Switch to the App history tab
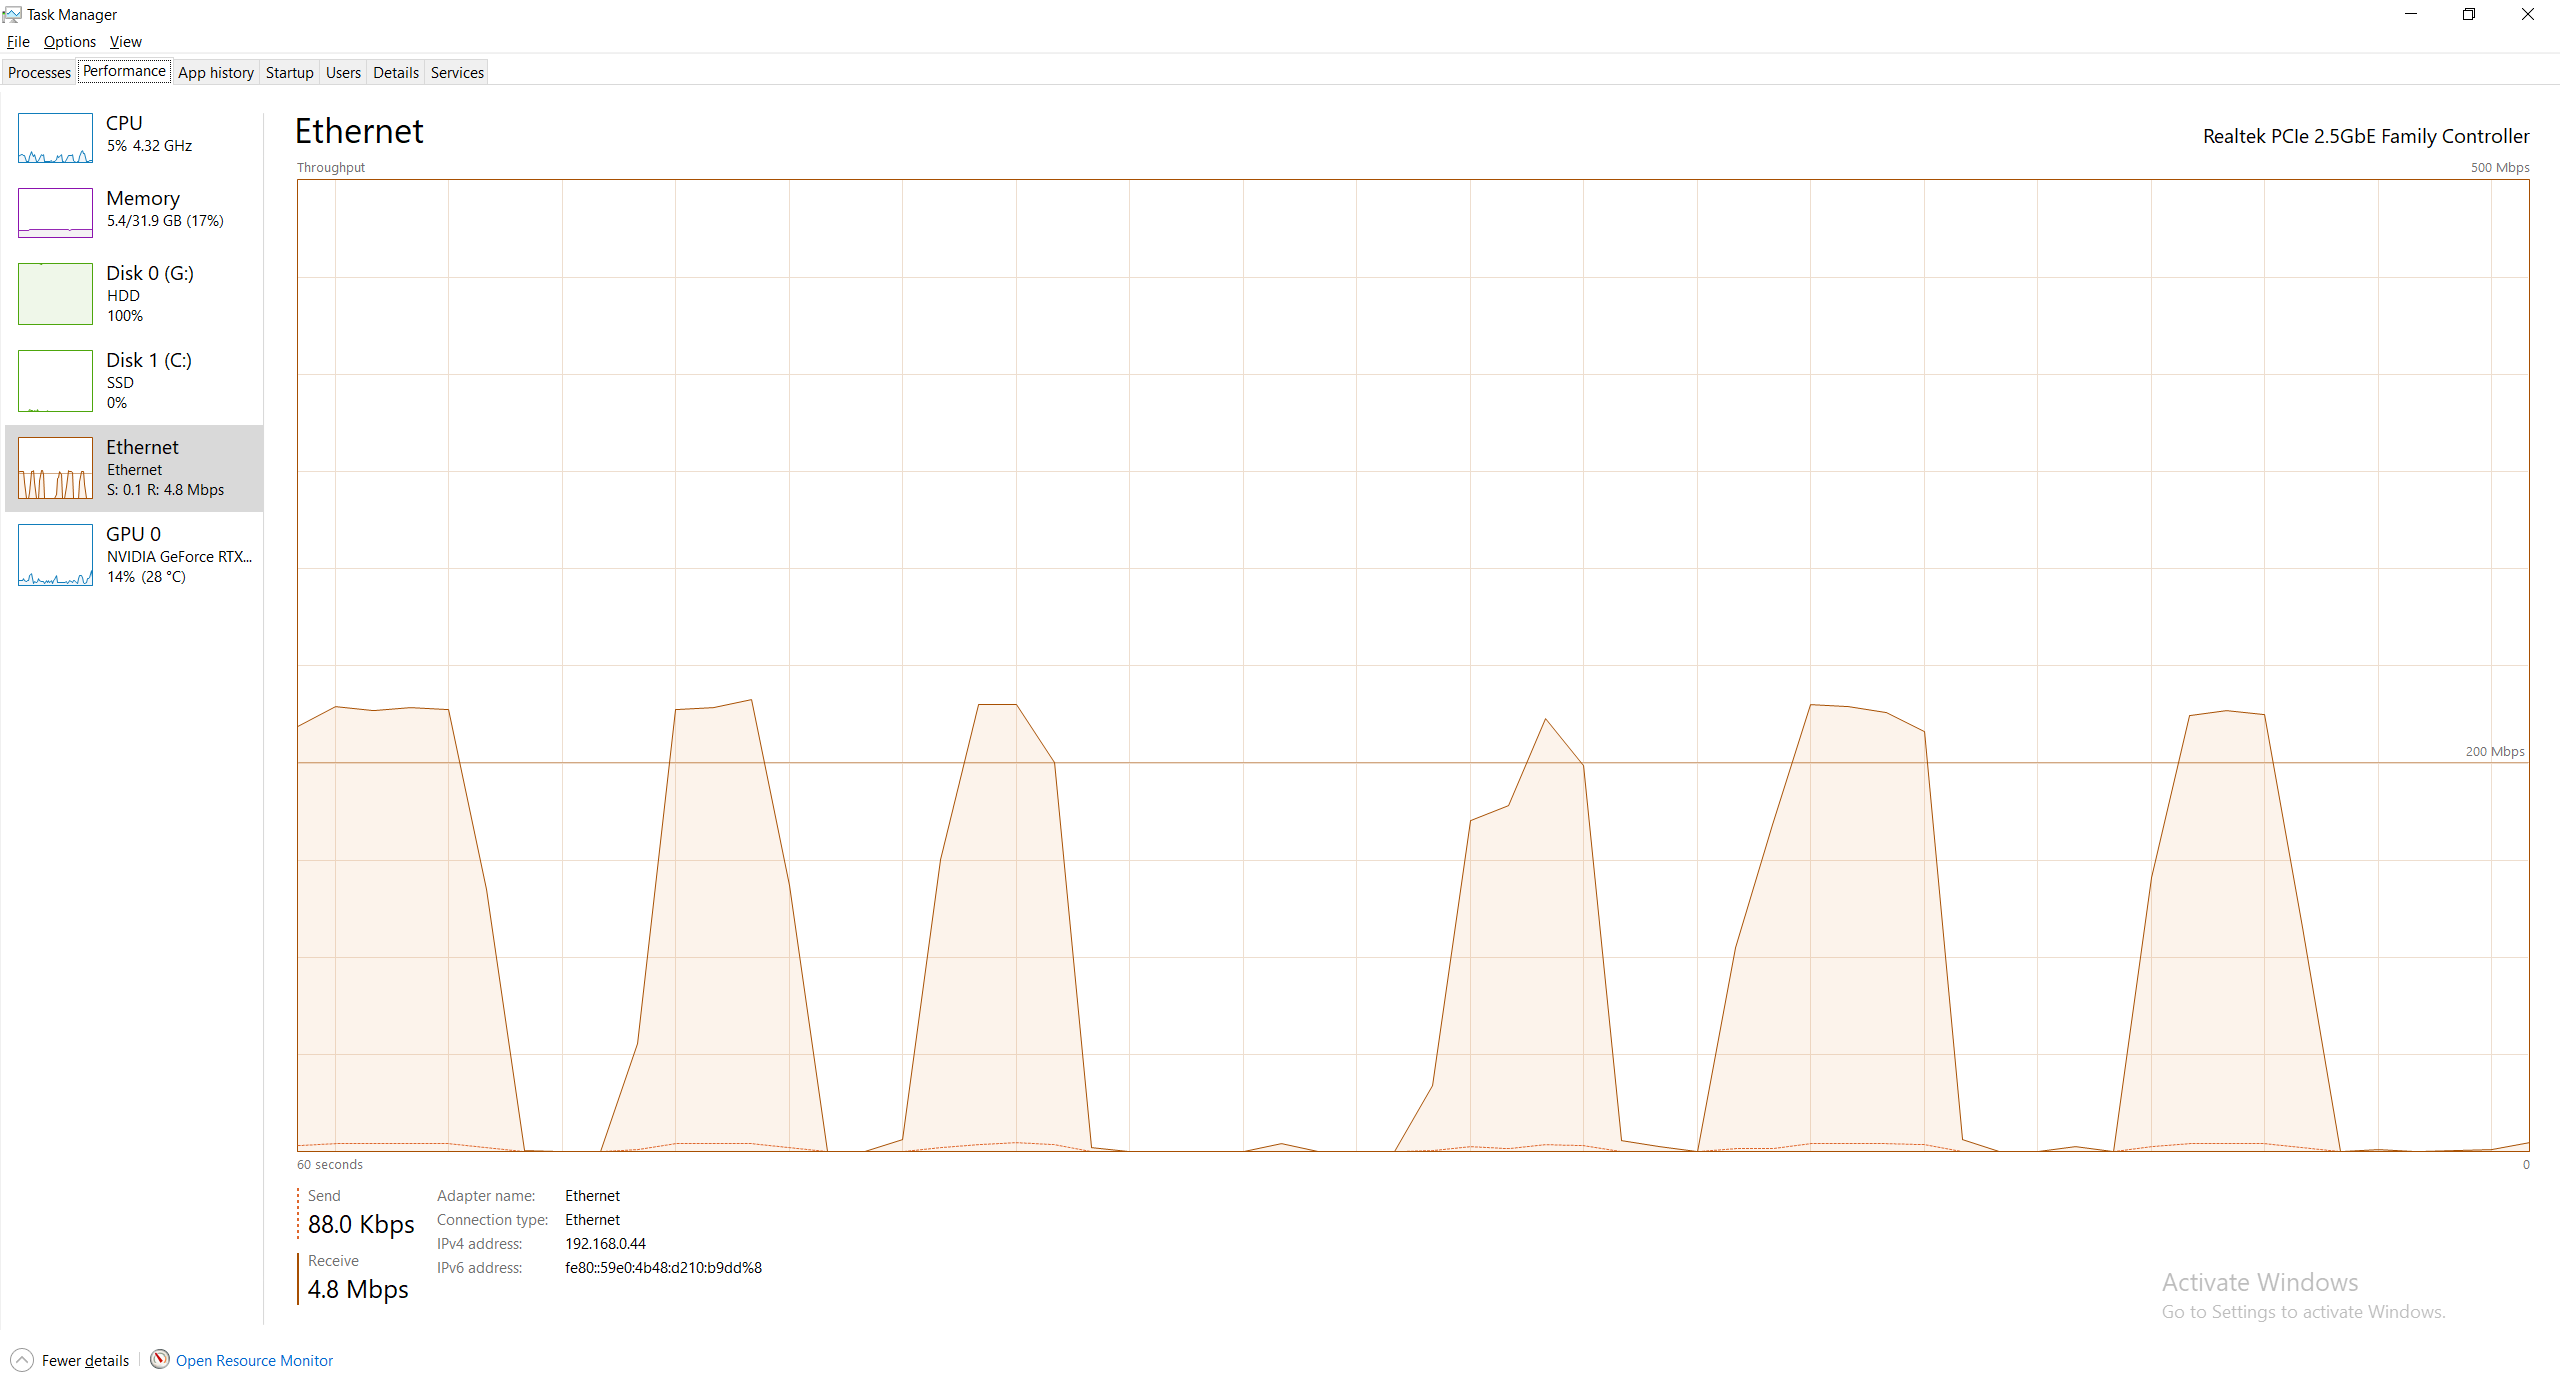 [216, 73]
